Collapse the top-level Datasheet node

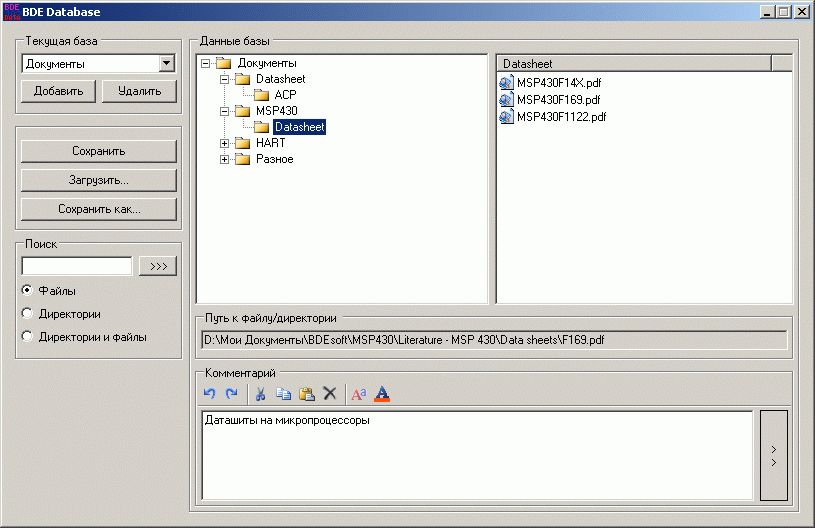pyautogui.click(x=225, y=80)
